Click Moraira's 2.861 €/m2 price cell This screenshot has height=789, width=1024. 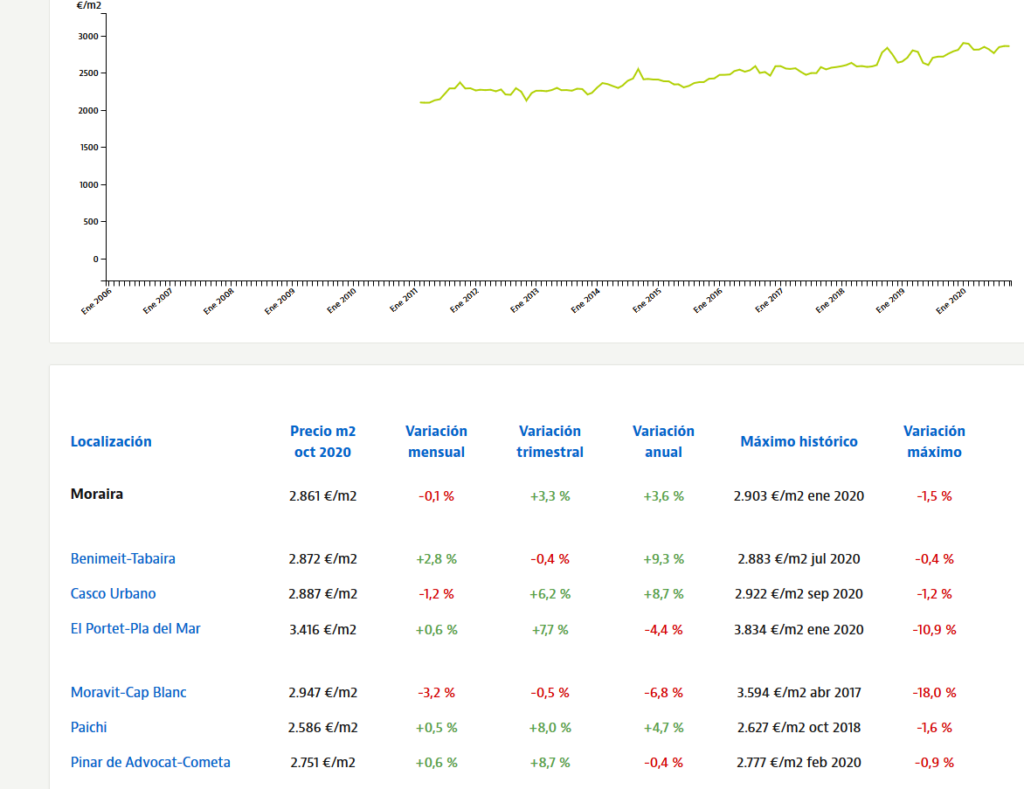pos(322,496)
